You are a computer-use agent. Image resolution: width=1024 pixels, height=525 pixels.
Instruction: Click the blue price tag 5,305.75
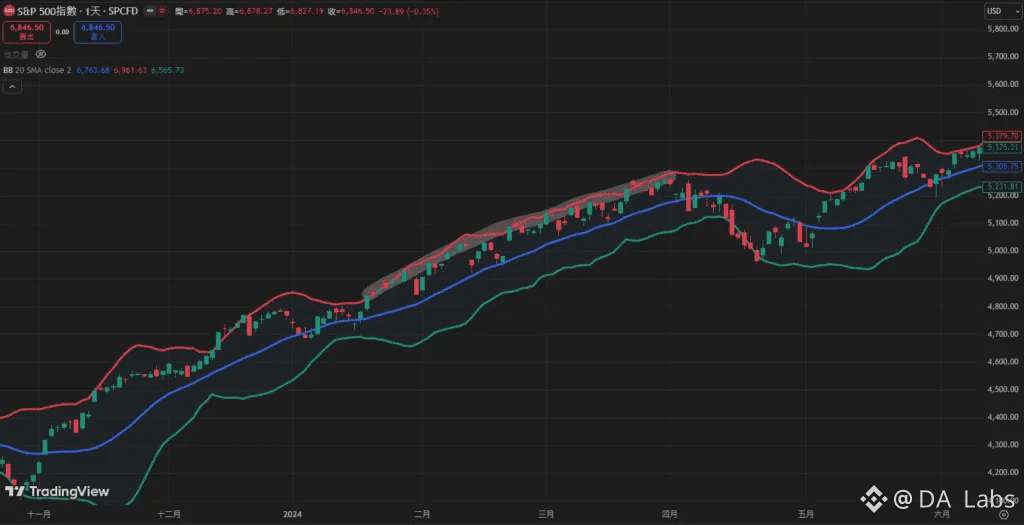[1001, 167]
